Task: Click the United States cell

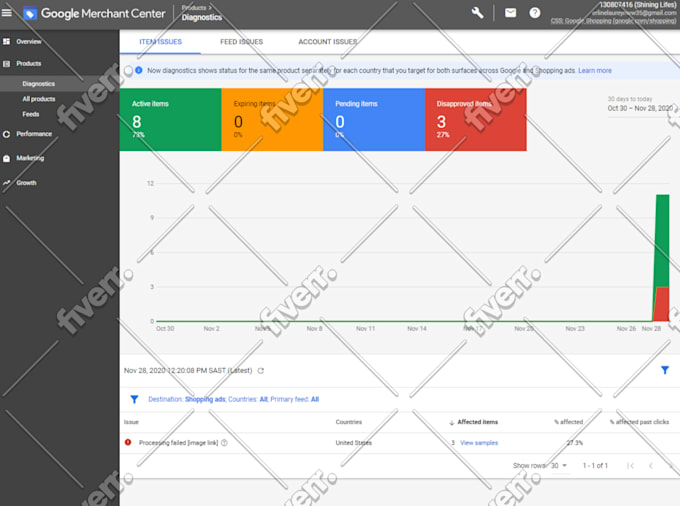Action: click(353, 443)
